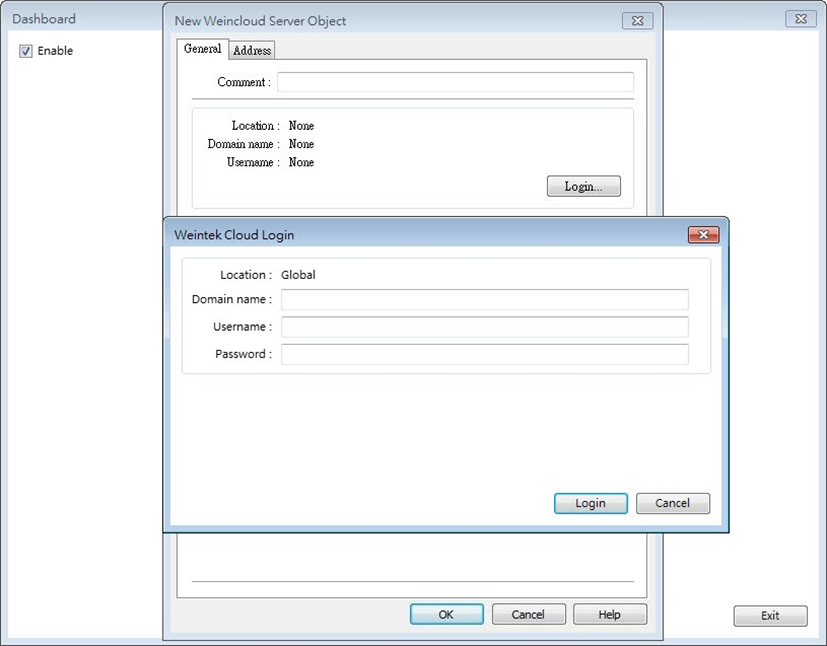Focus the Domain name field in Cloud Login

pyautogui.click(x=484, y=300)
